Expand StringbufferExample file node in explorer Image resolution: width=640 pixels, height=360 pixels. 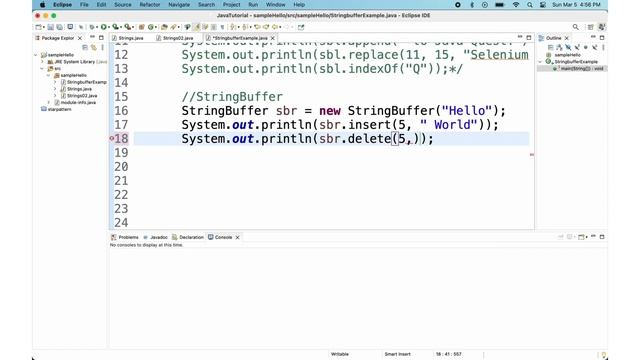pyautogui.click(x=55, y=82)
